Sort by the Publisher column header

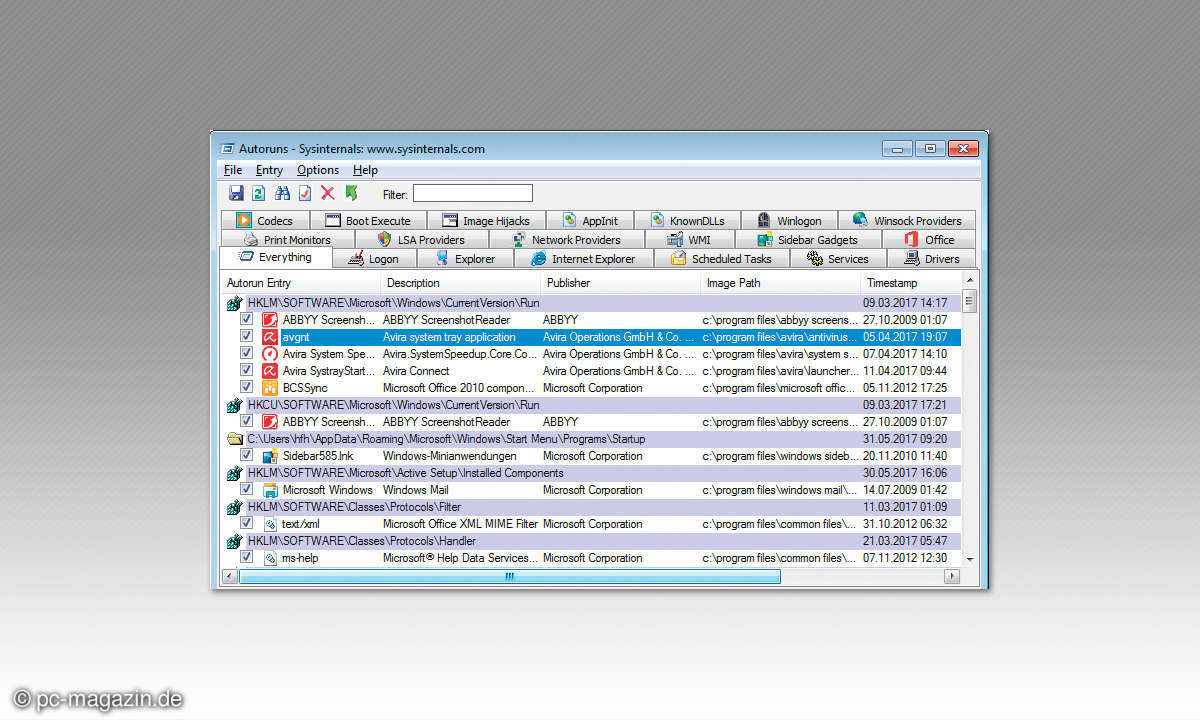568,283
